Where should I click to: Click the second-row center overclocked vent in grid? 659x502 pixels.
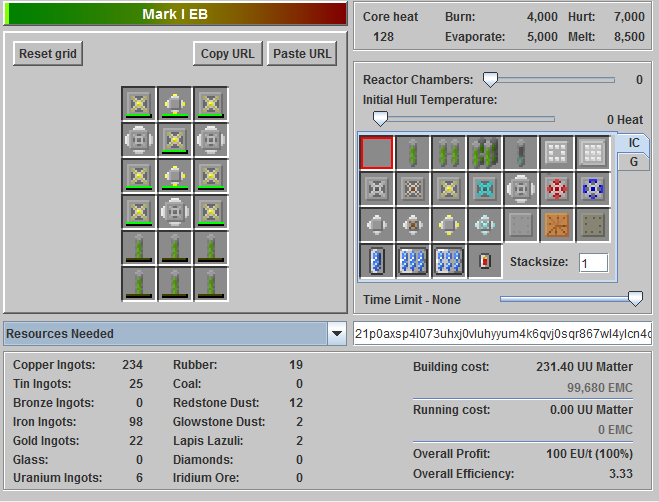pos(175,140)
